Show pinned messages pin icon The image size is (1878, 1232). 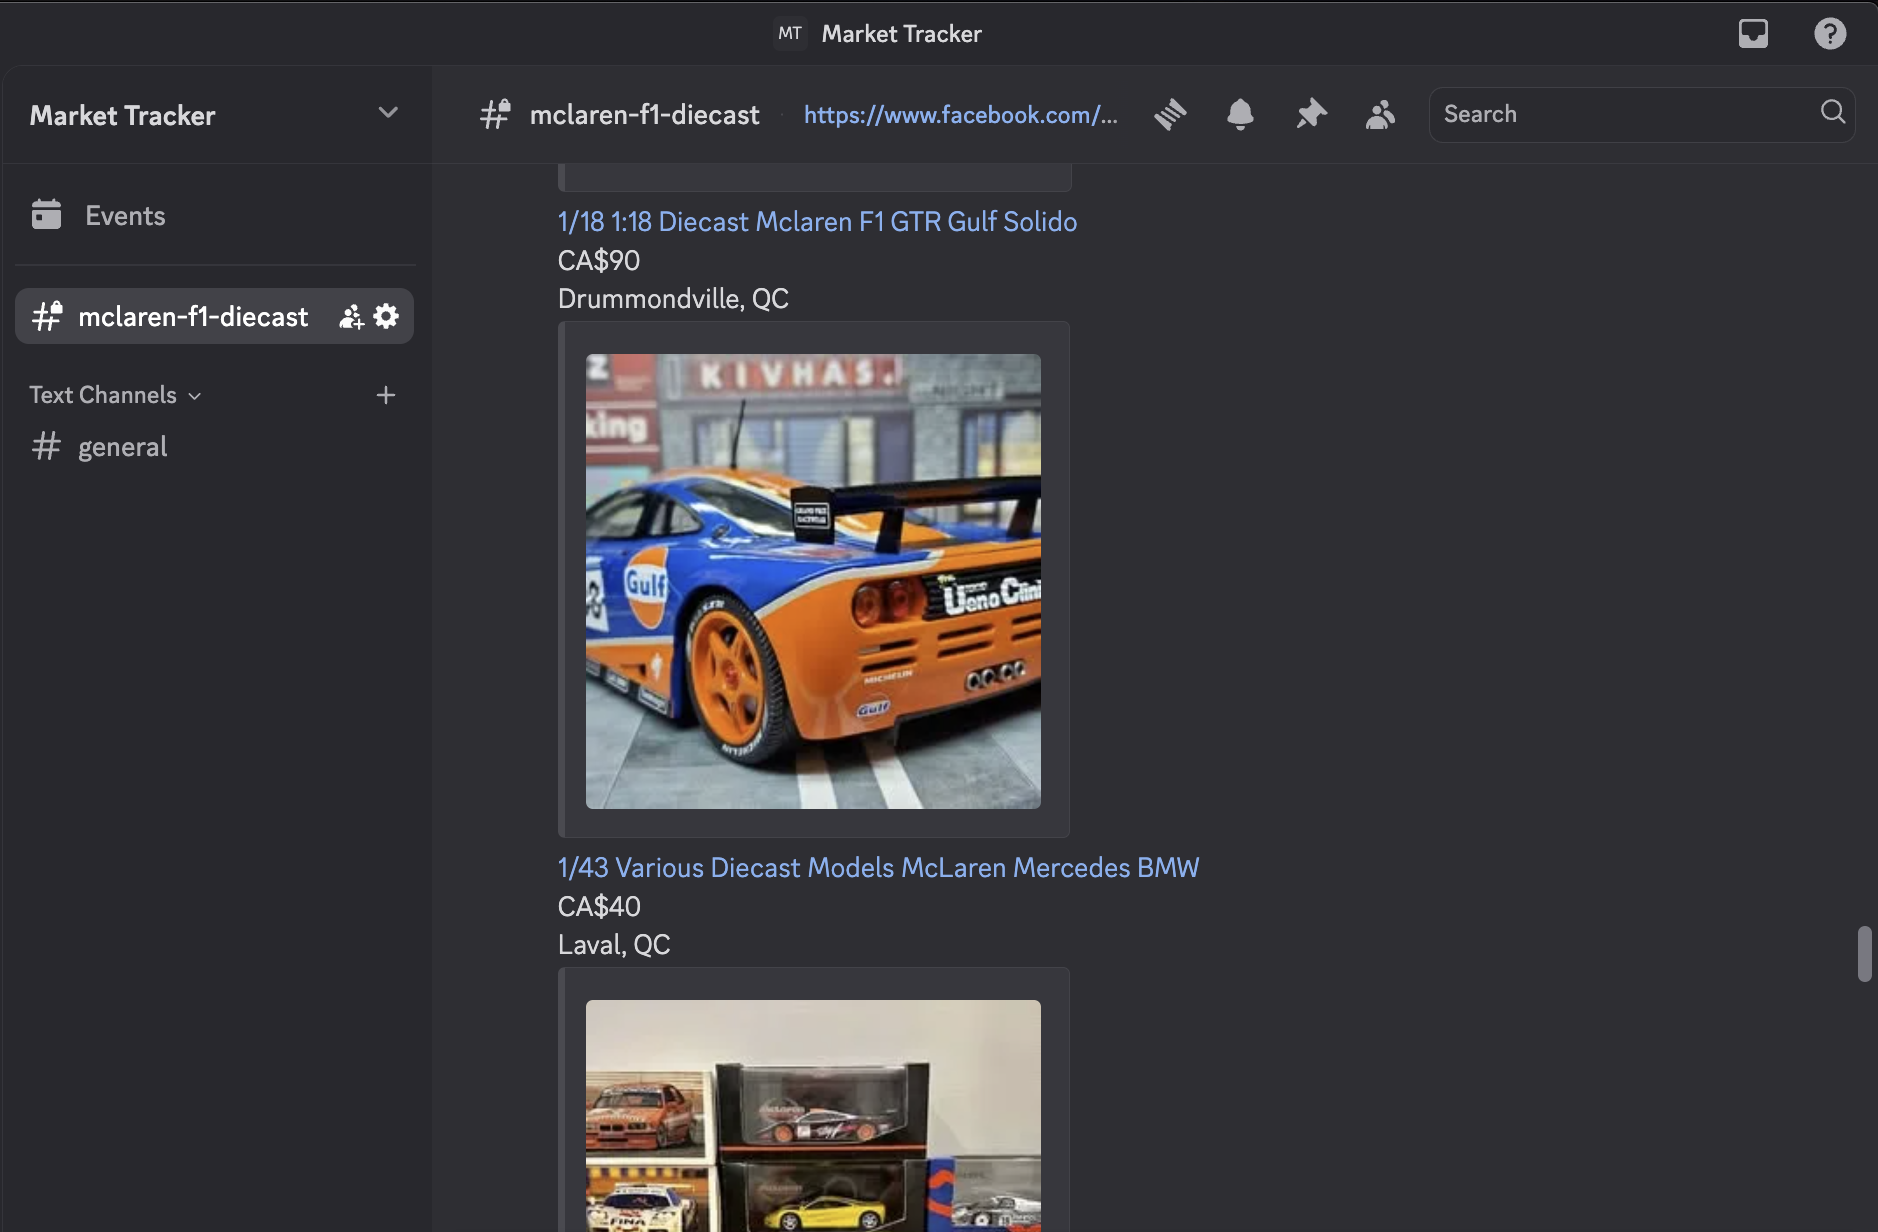point(1311,114)
